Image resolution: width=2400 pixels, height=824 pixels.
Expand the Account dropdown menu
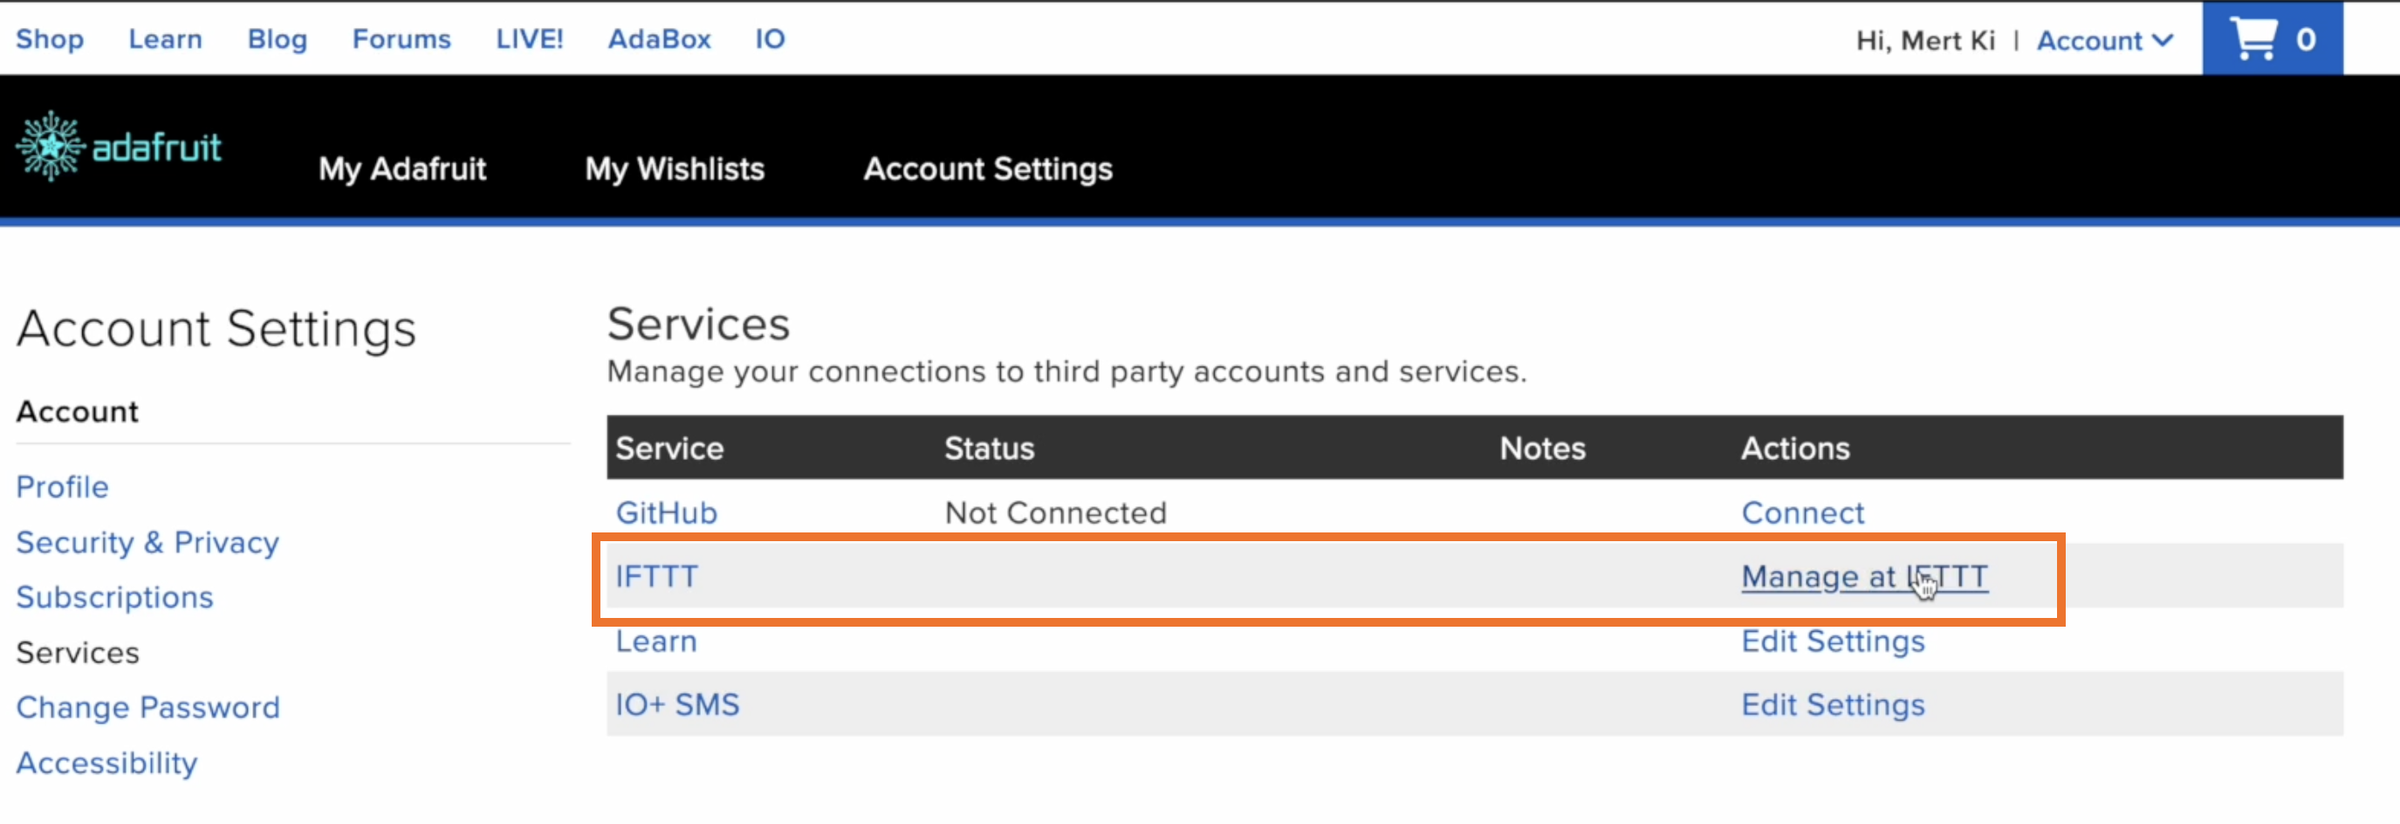coord(2105,41)
